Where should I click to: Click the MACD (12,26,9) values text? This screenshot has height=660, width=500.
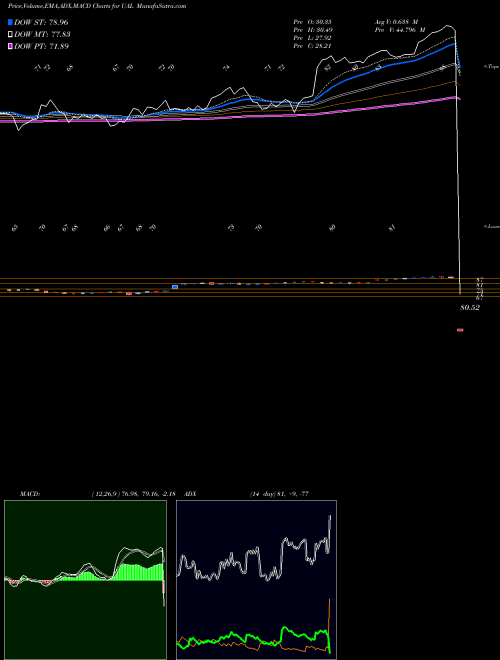[x=133, y=494]
